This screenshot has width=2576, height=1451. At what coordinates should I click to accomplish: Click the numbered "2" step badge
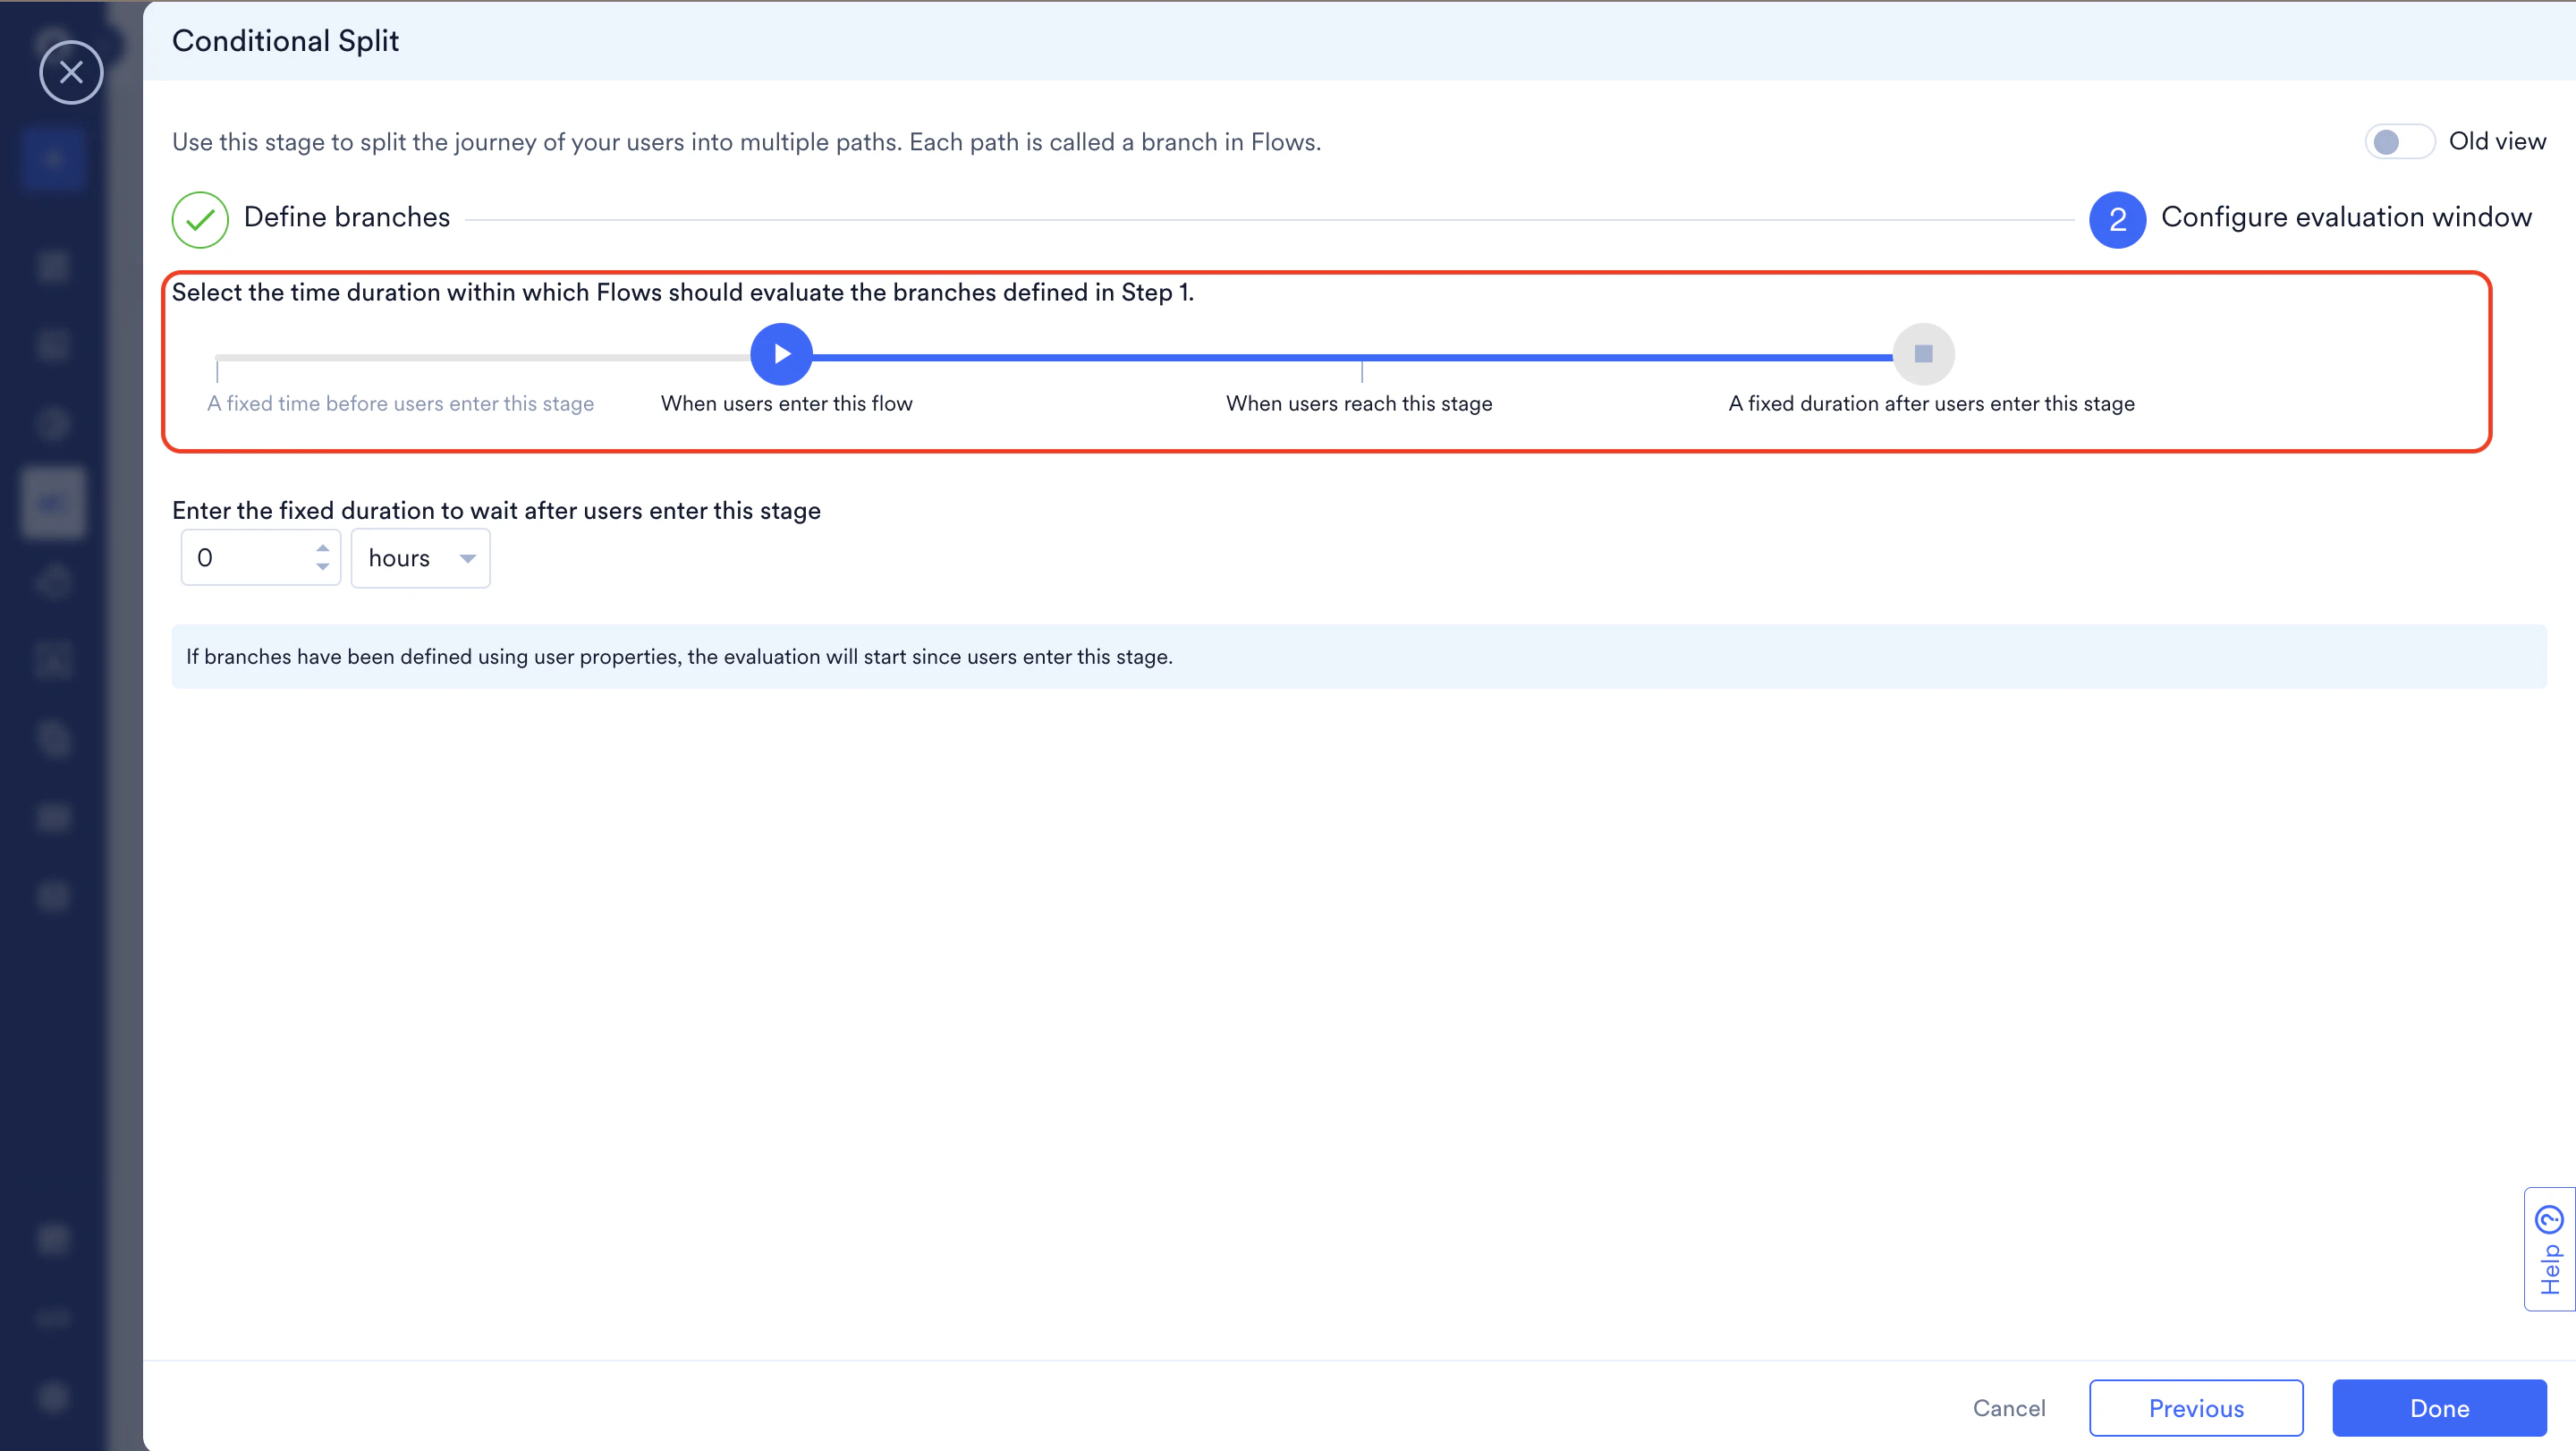click(x=2117, y=219)
